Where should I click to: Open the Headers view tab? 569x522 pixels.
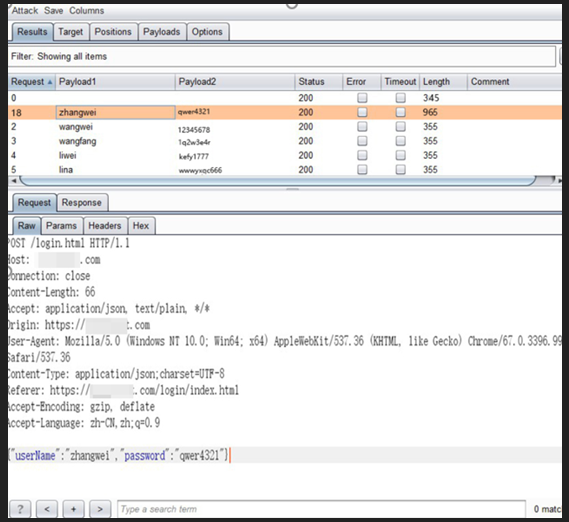(105, 226)
